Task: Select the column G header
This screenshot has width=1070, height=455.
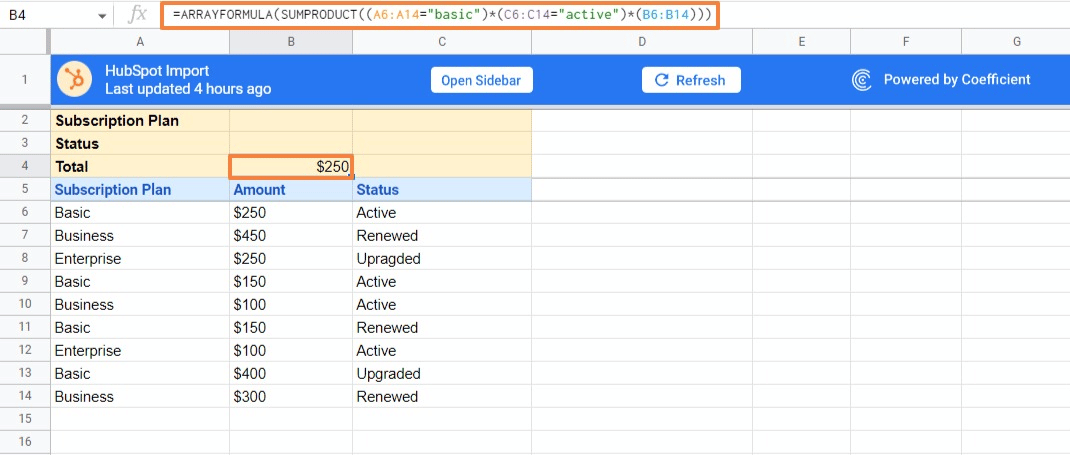Action: 1016,42
